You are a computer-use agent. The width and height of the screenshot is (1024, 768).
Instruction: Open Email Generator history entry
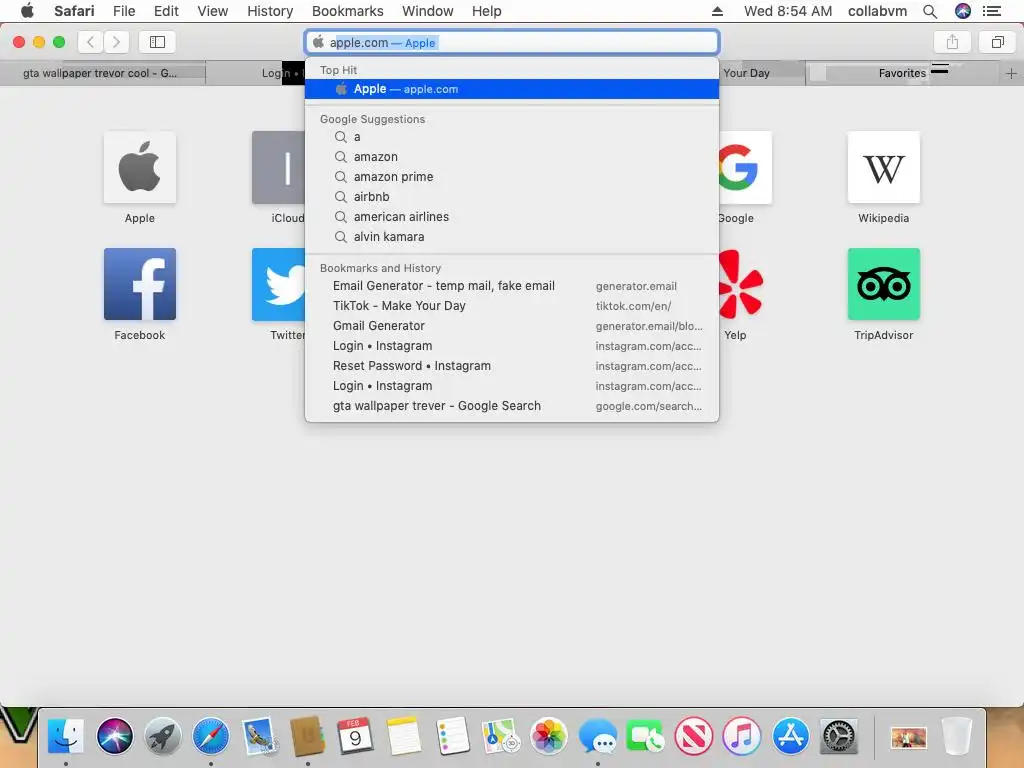[x=512, y=286]
